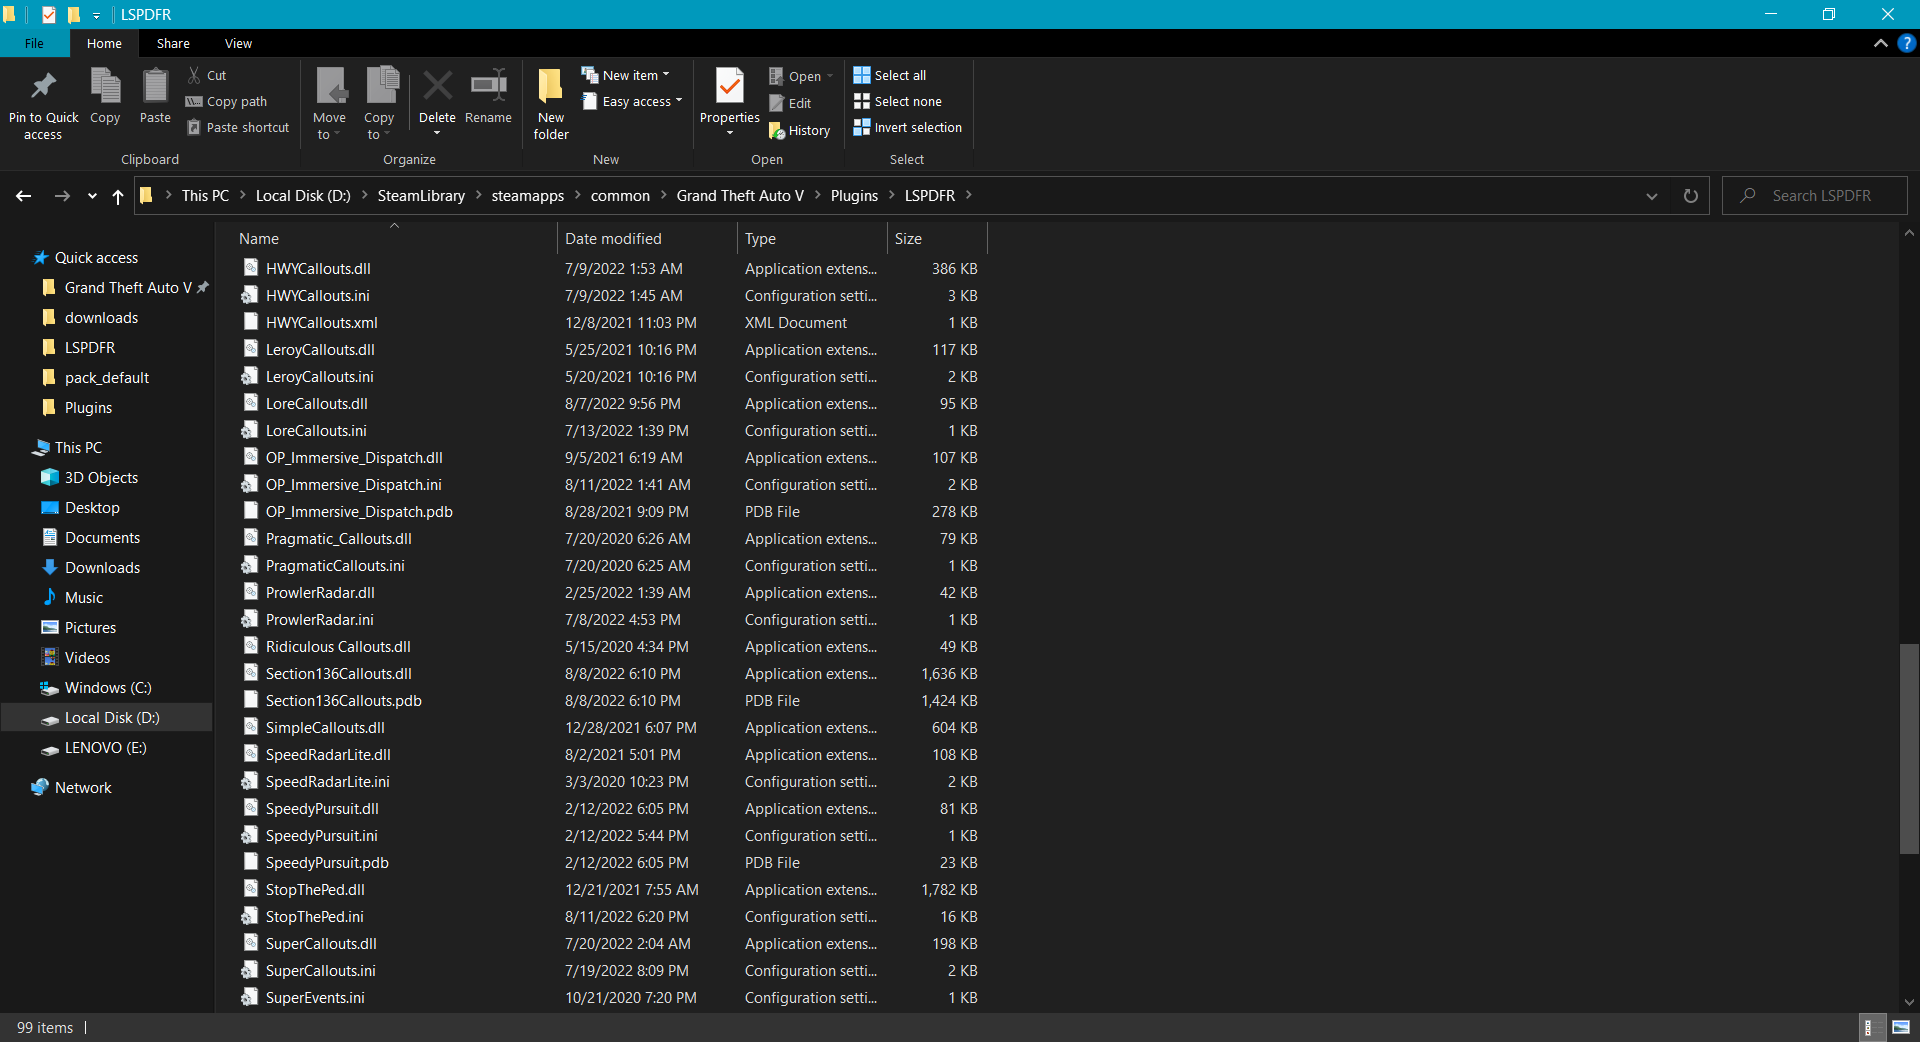
Task: Go up one folder level
Action: pos(118,196)
